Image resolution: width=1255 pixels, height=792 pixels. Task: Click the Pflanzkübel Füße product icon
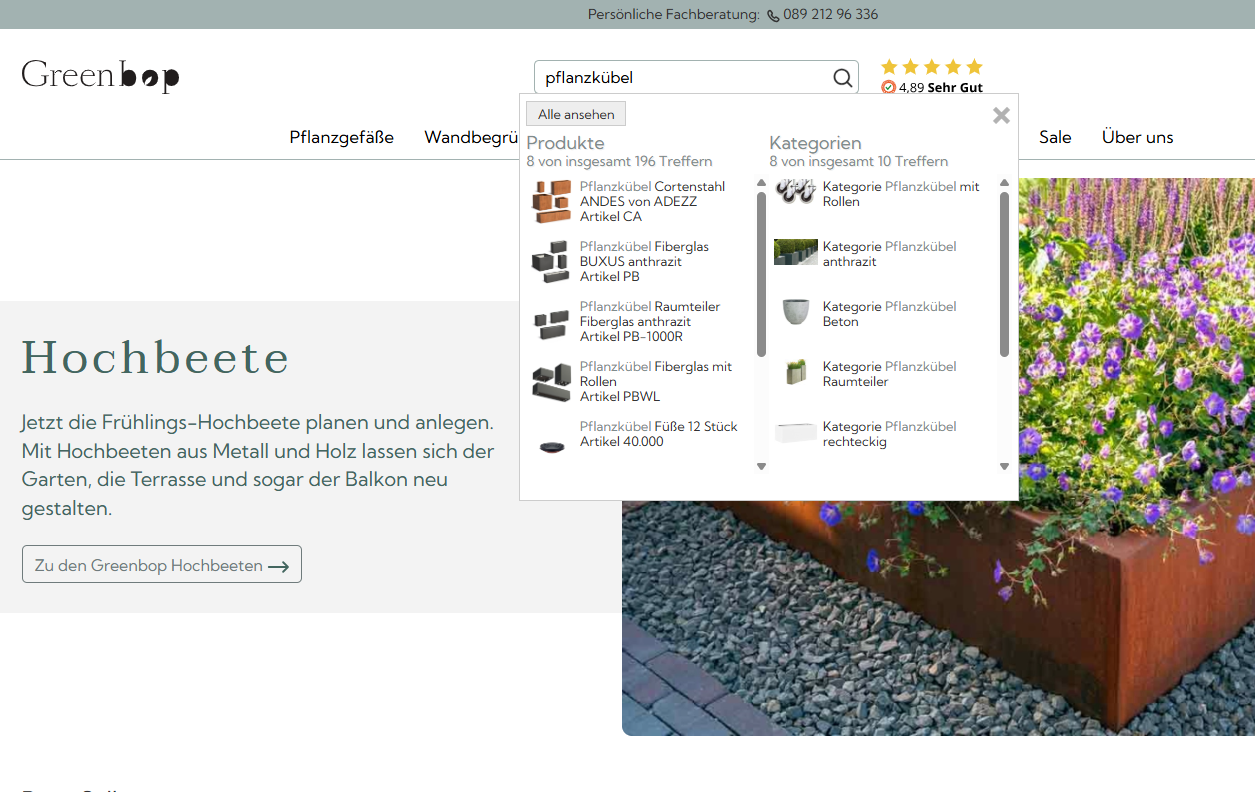pos(551,444)
